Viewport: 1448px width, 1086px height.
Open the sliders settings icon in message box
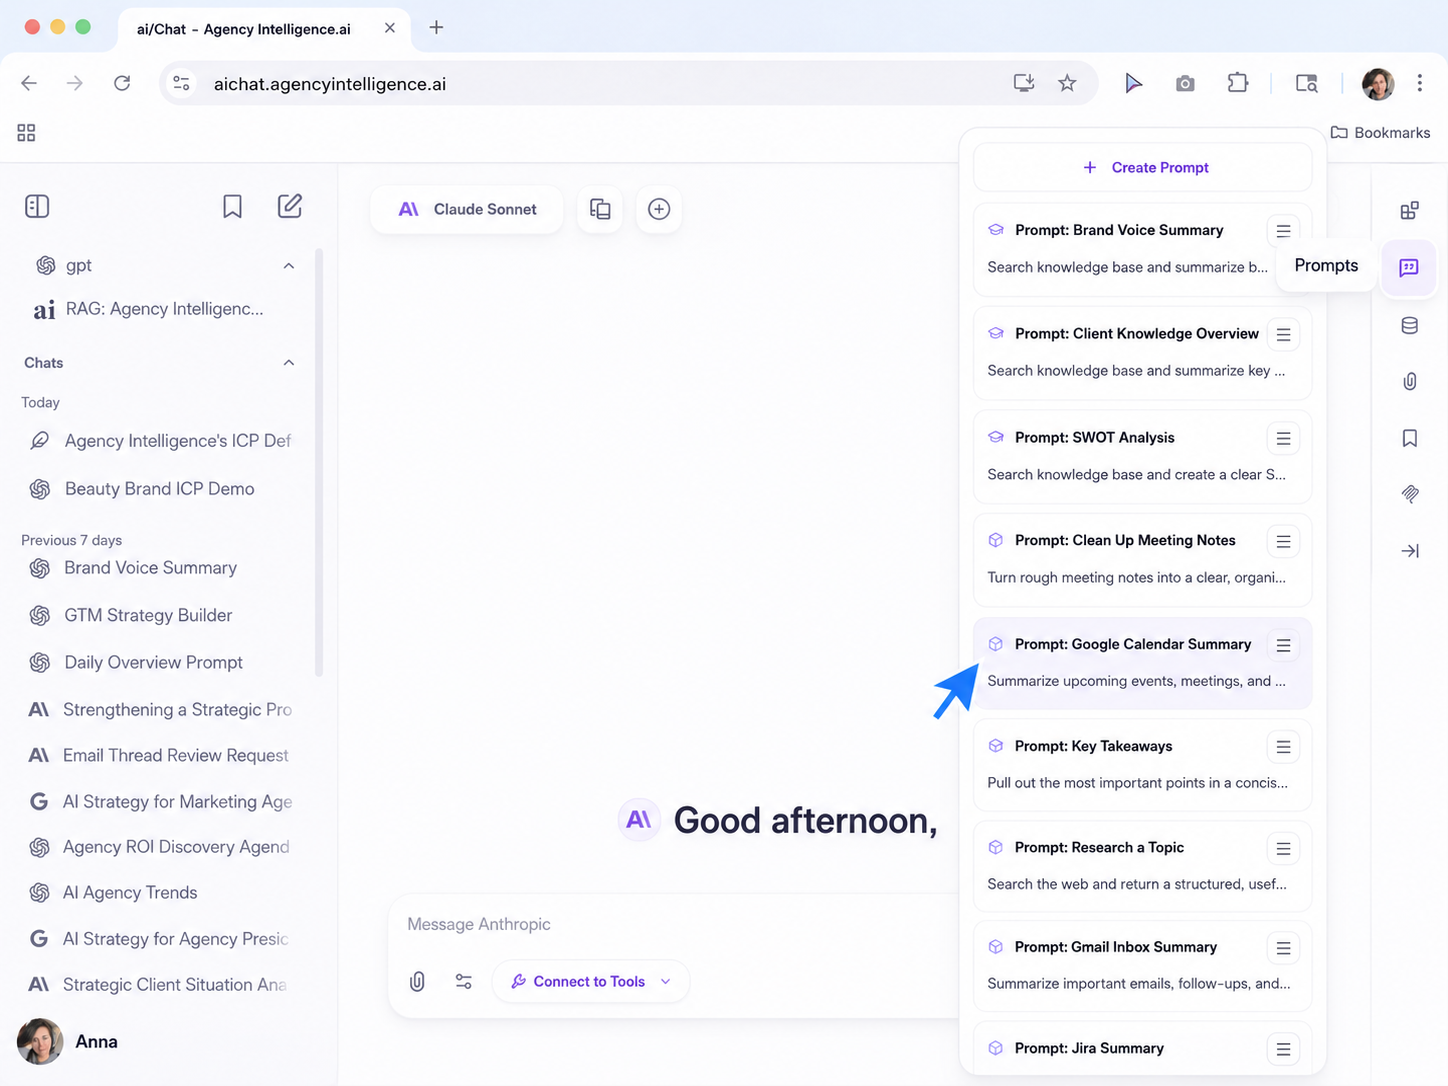click(x=464, y=981)
